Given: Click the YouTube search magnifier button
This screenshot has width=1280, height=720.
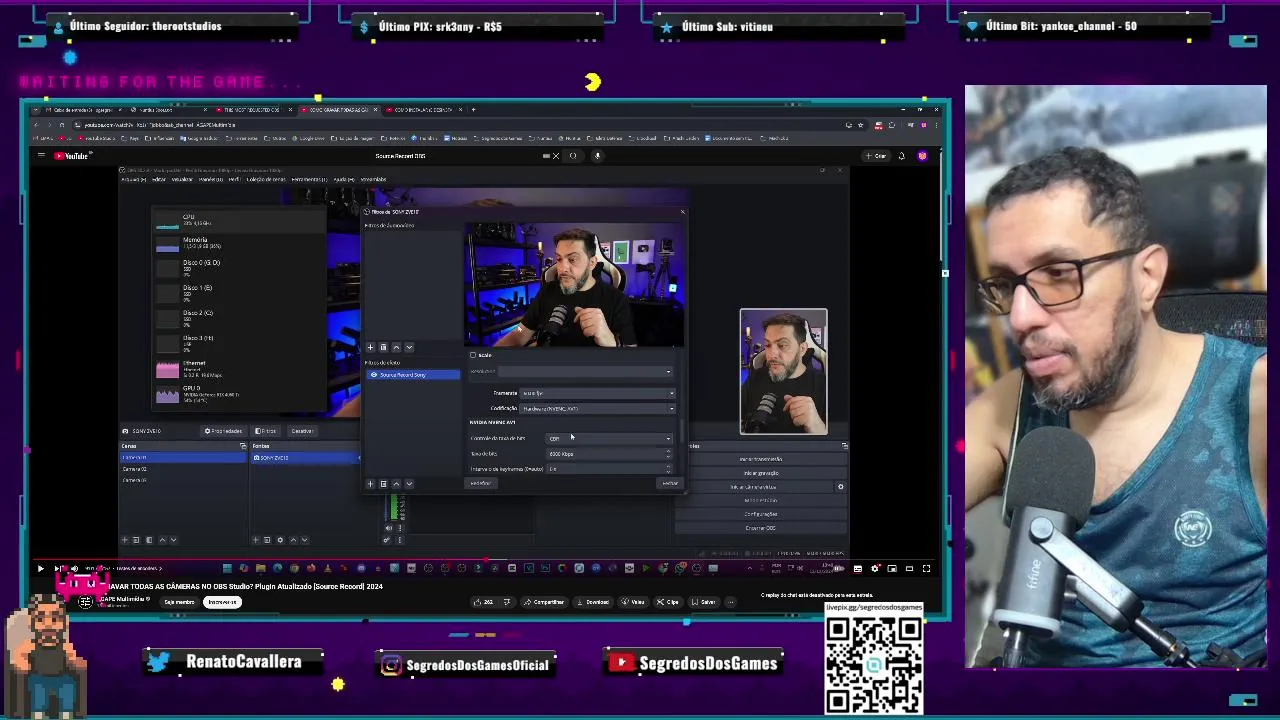Looking at the screenshot, I should click(x=573, y=155).
